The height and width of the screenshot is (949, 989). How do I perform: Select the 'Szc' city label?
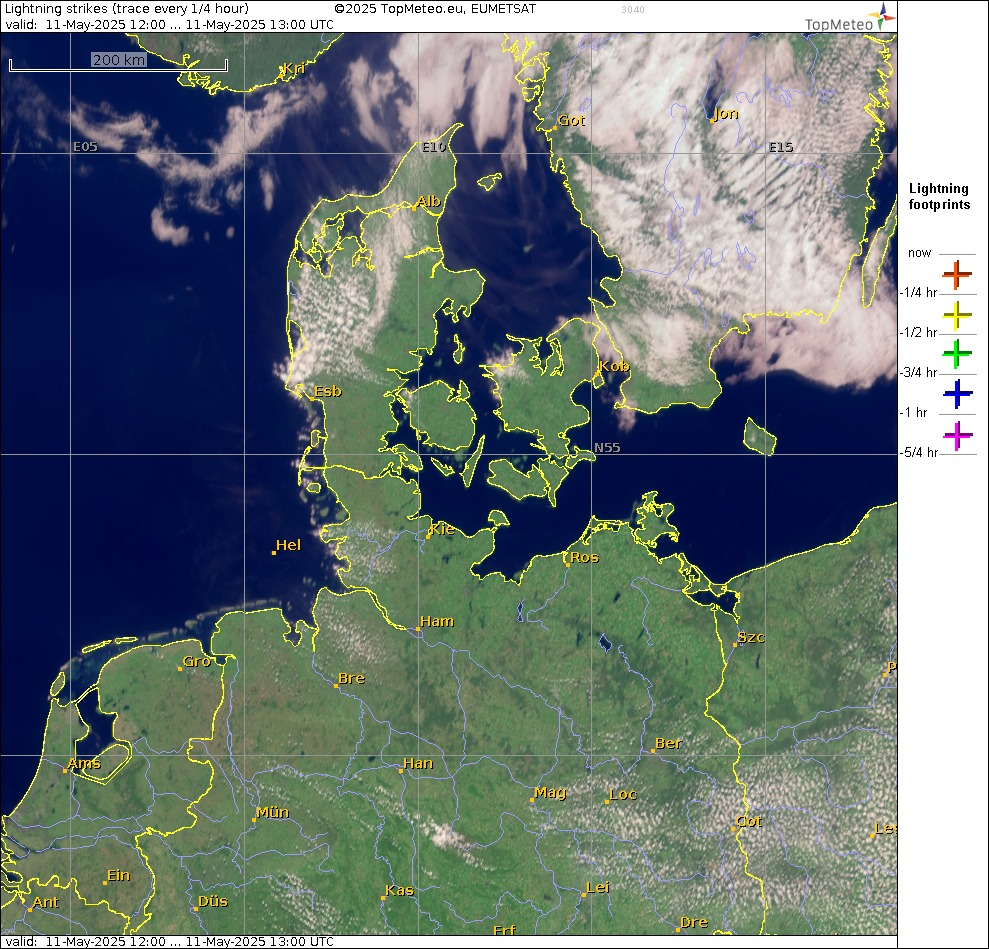tap(751, 637)
